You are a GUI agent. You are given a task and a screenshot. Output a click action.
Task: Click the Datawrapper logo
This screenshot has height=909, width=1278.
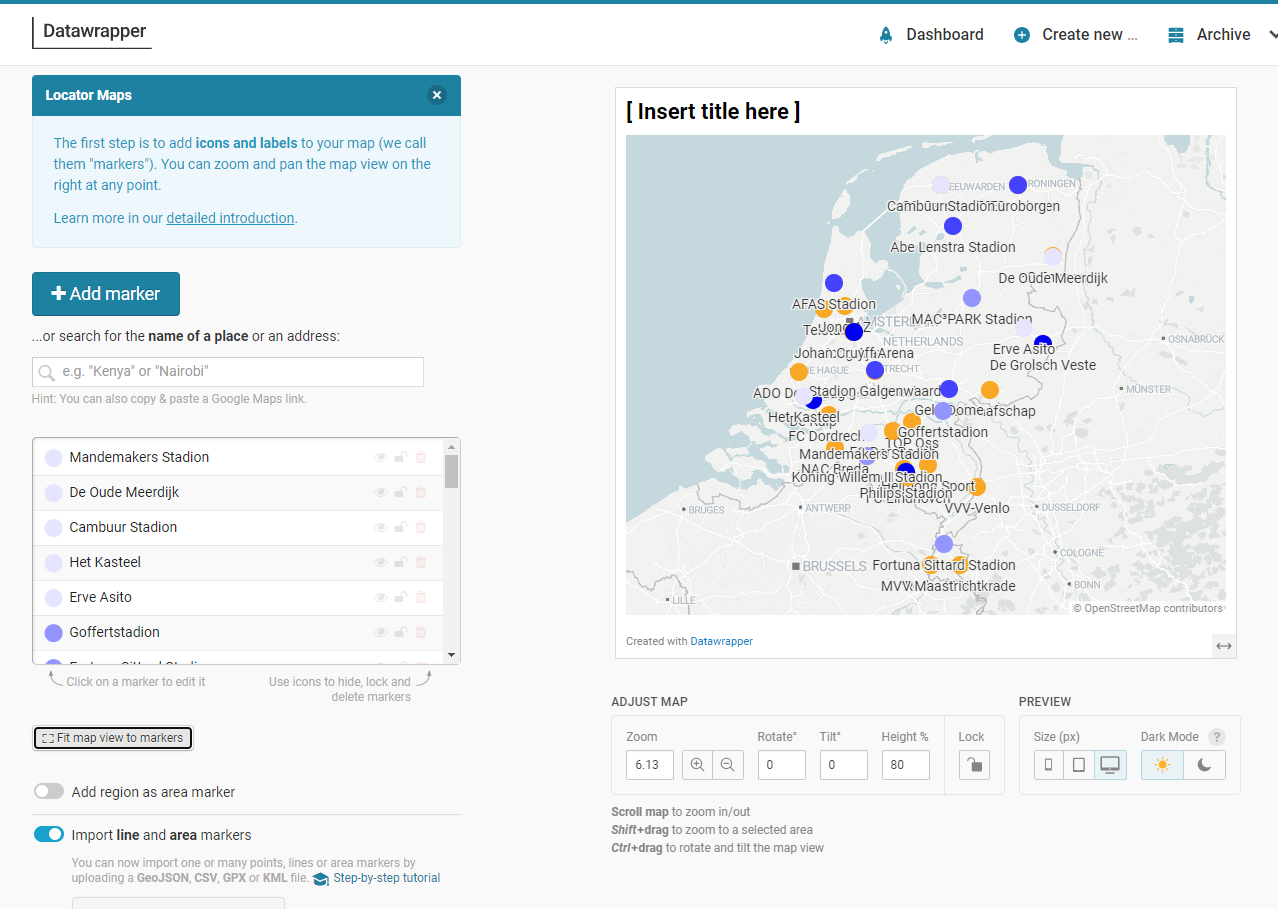(x=92, y=32)
